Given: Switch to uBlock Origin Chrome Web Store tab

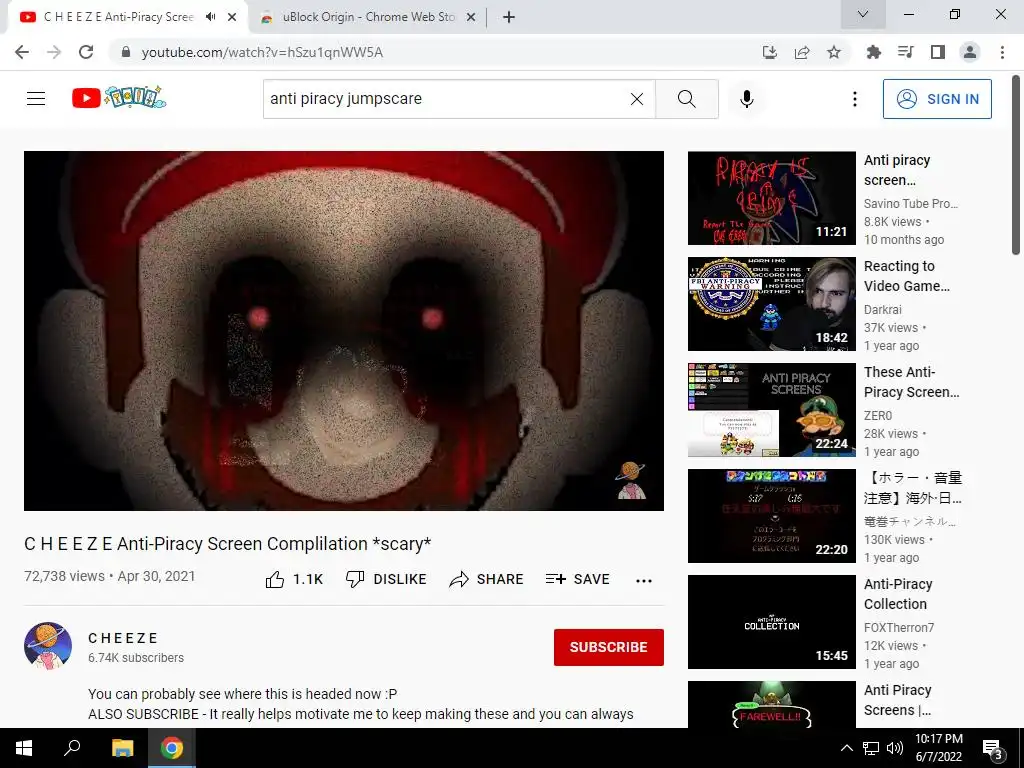Looking at the screenshot, I should coord(368,17).
